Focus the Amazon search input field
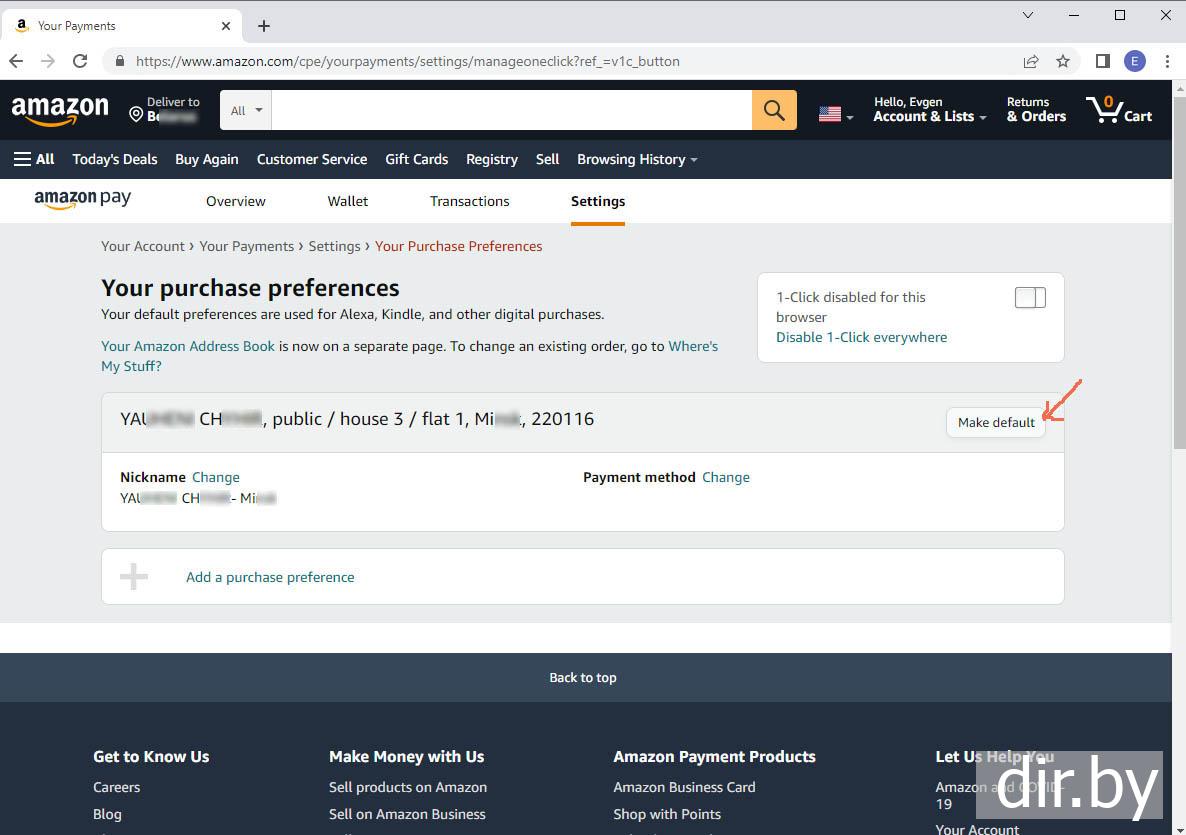Viewport: 1186px width, 835px height. (x=511, y=110)
